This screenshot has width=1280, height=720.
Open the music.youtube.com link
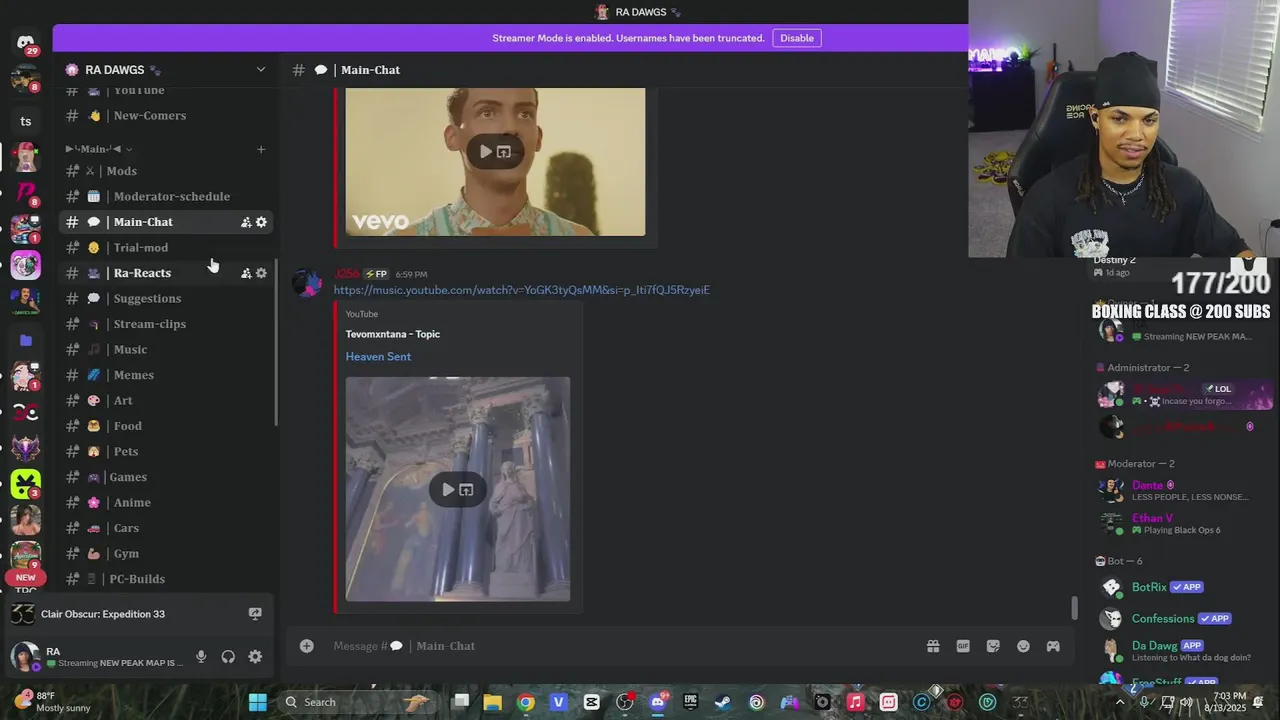tap(521, 290)
